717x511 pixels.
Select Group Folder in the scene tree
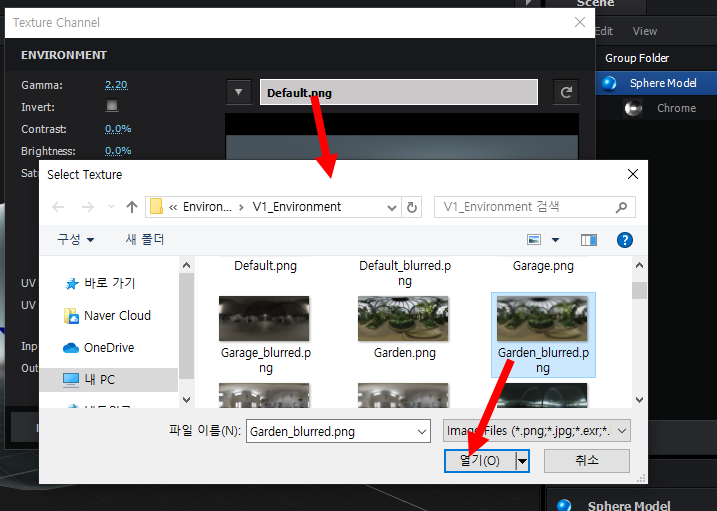[637, 58]
